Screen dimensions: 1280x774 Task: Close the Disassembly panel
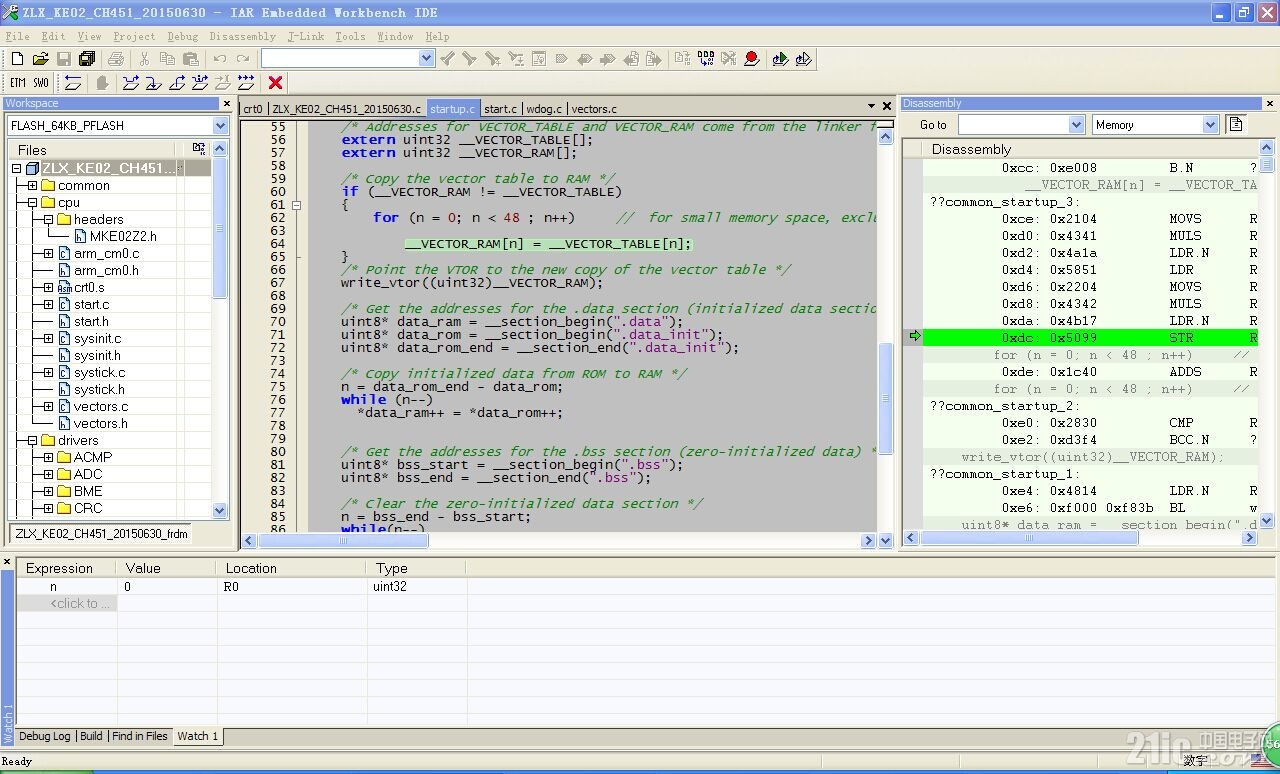tap(1270, 103)
